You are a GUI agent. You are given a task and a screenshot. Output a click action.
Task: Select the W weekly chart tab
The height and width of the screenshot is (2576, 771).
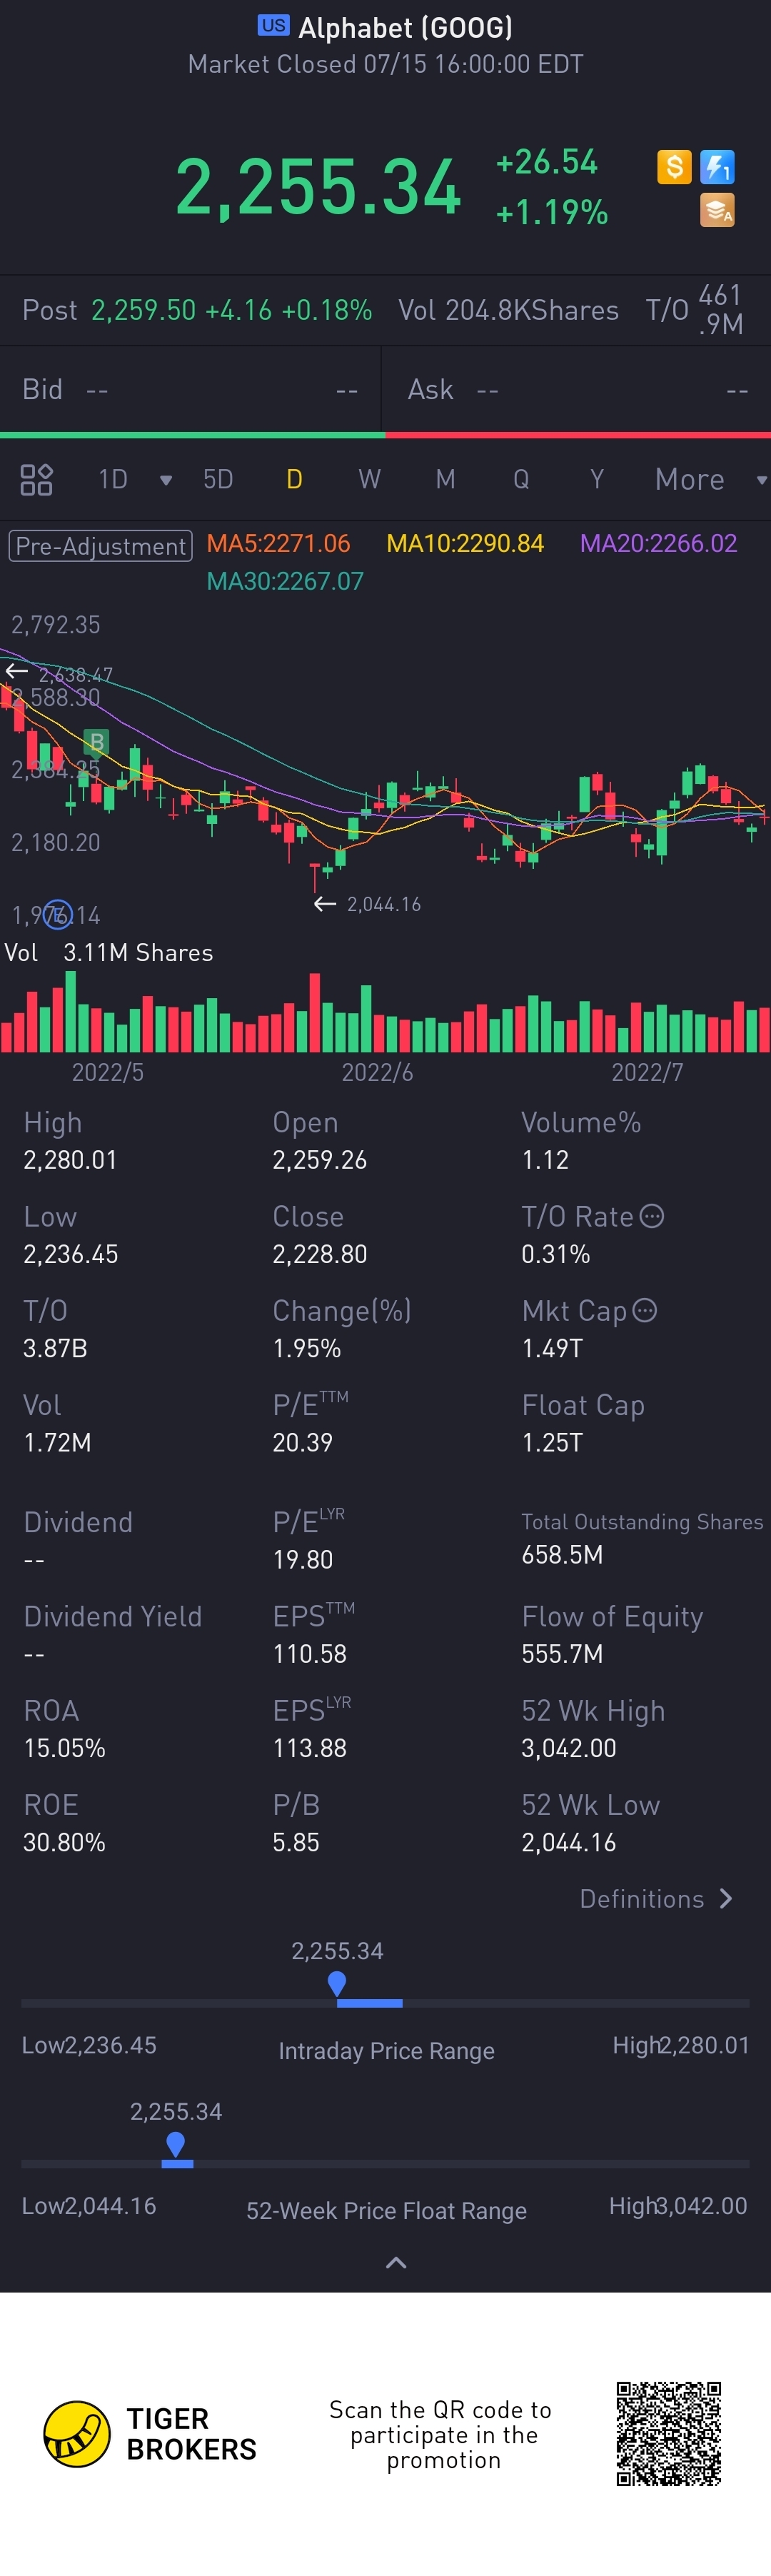pos(369,480)
